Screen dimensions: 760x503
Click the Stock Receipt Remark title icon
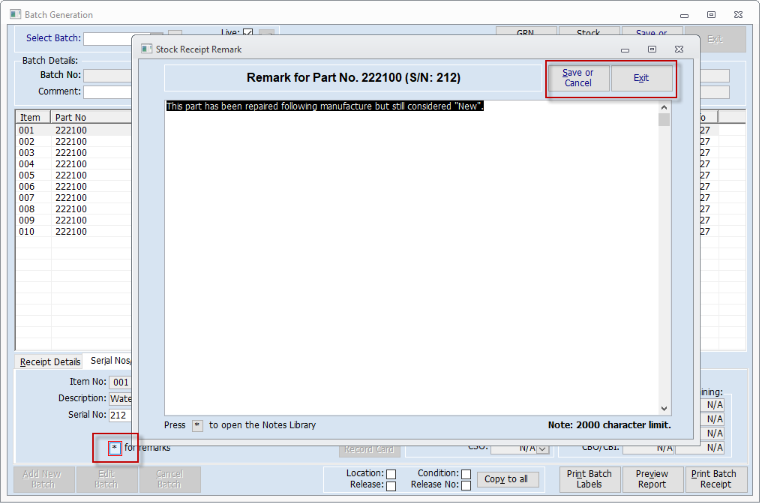[x=146, y=49]
